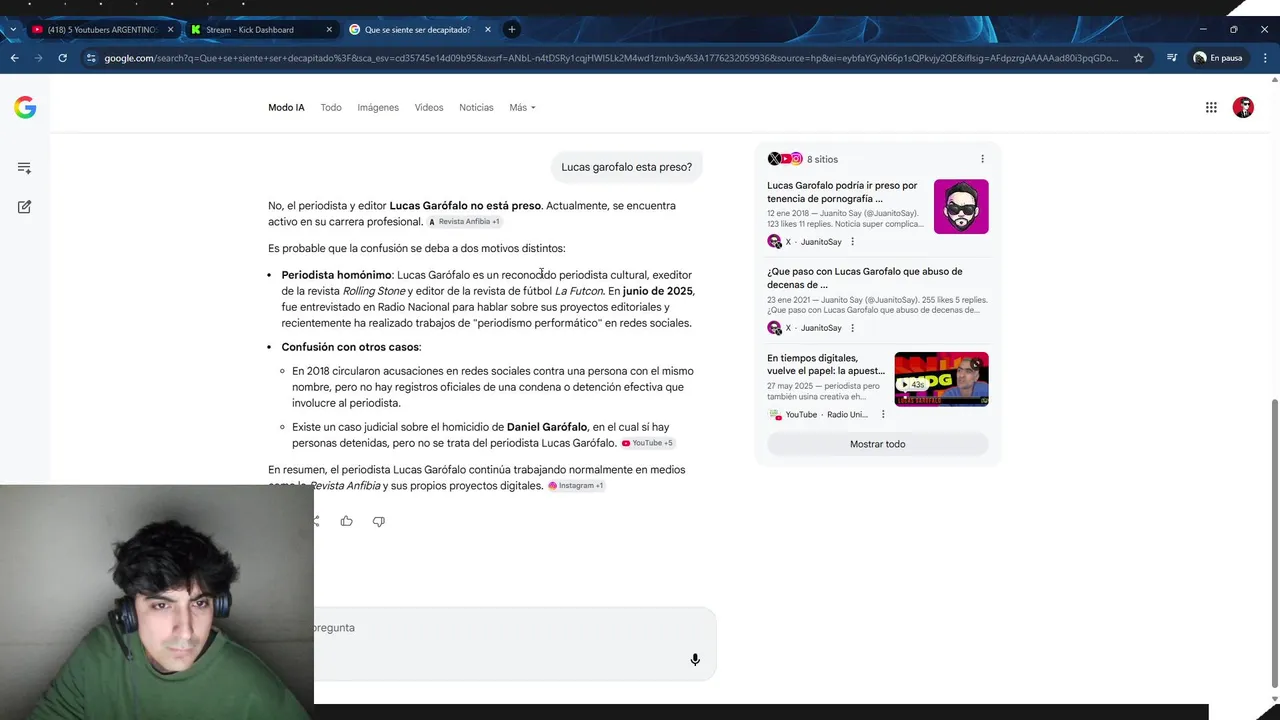The width and height of the screenshot is (1280, 720).
Task: Click the Google logo
Action: [x=25, y=108]
